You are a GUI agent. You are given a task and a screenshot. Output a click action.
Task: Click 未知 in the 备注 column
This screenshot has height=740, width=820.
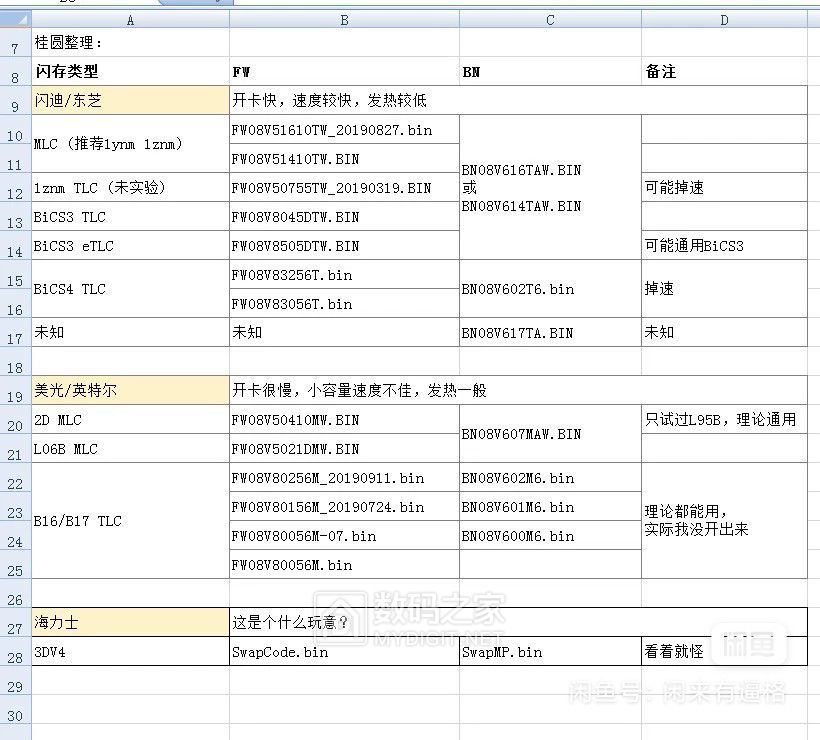pos(724,332)
